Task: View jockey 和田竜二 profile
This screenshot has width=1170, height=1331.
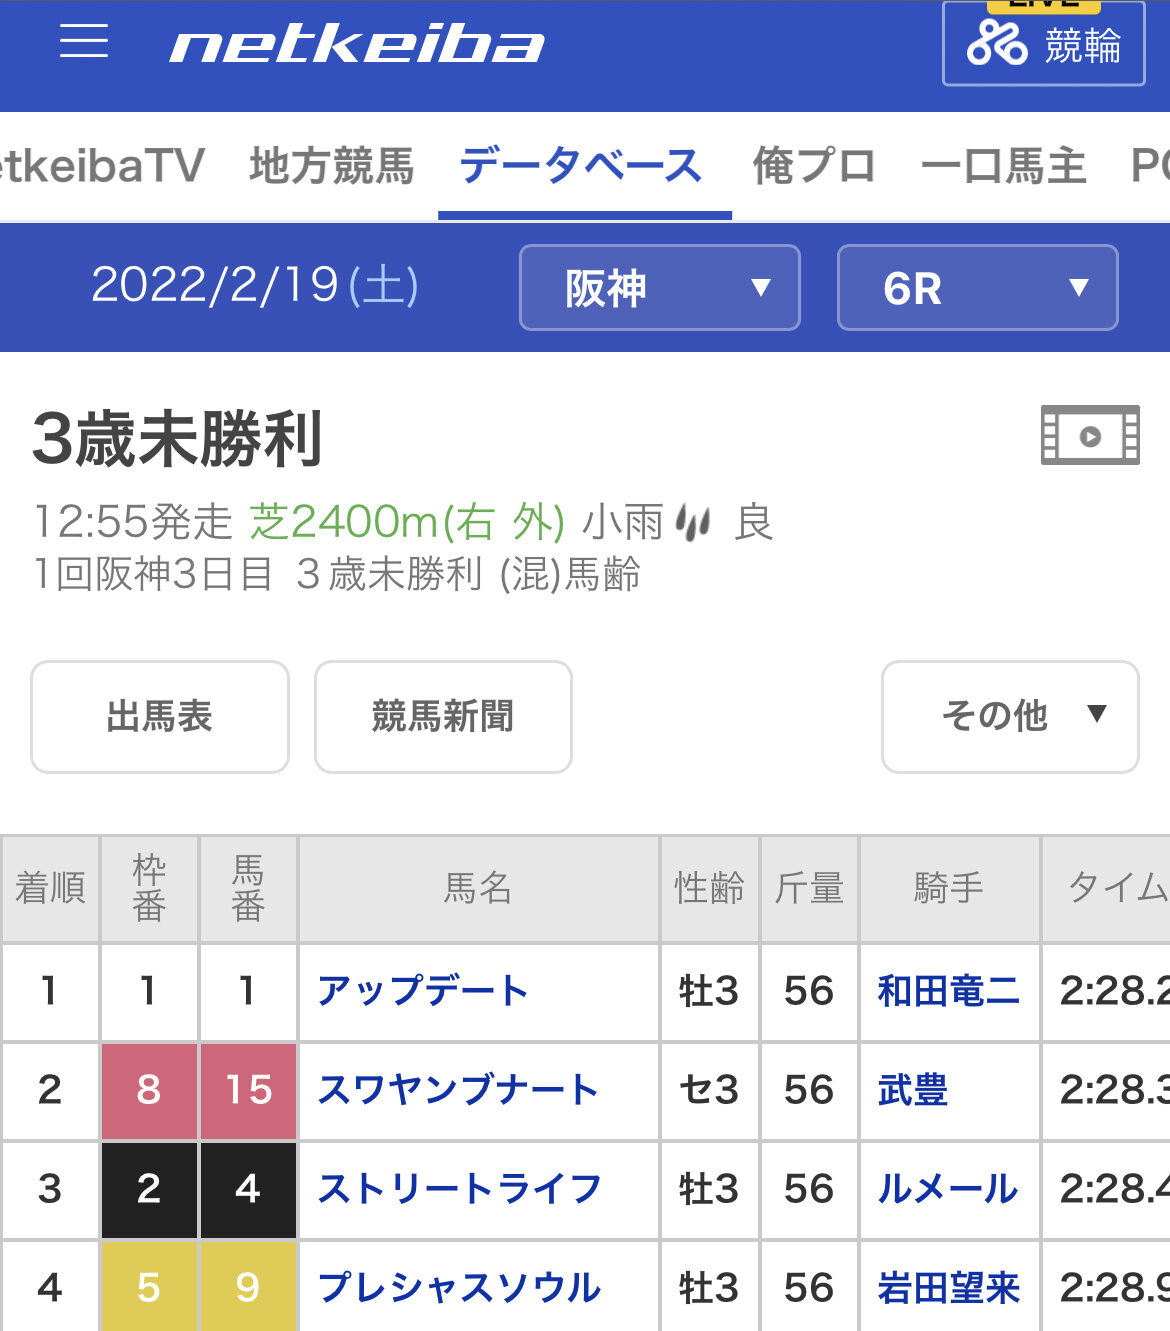Action: click(948, 991)
